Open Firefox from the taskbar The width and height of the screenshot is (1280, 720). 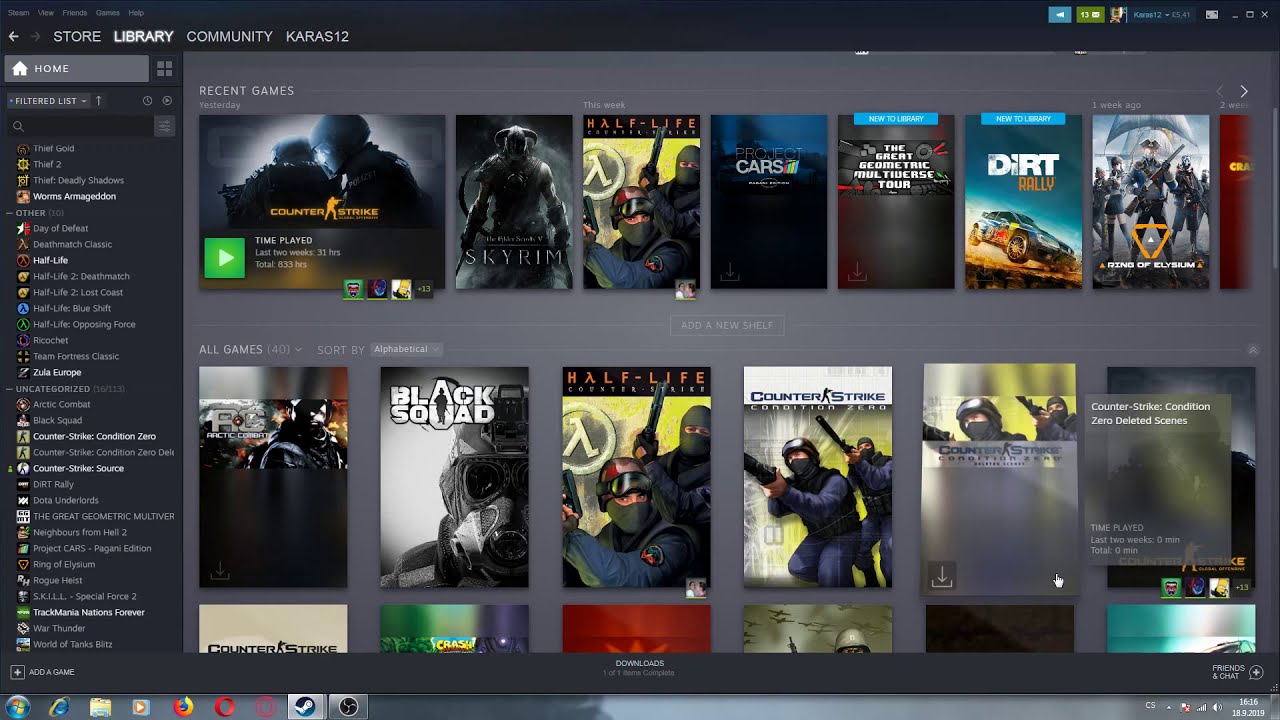click(183, 707)
